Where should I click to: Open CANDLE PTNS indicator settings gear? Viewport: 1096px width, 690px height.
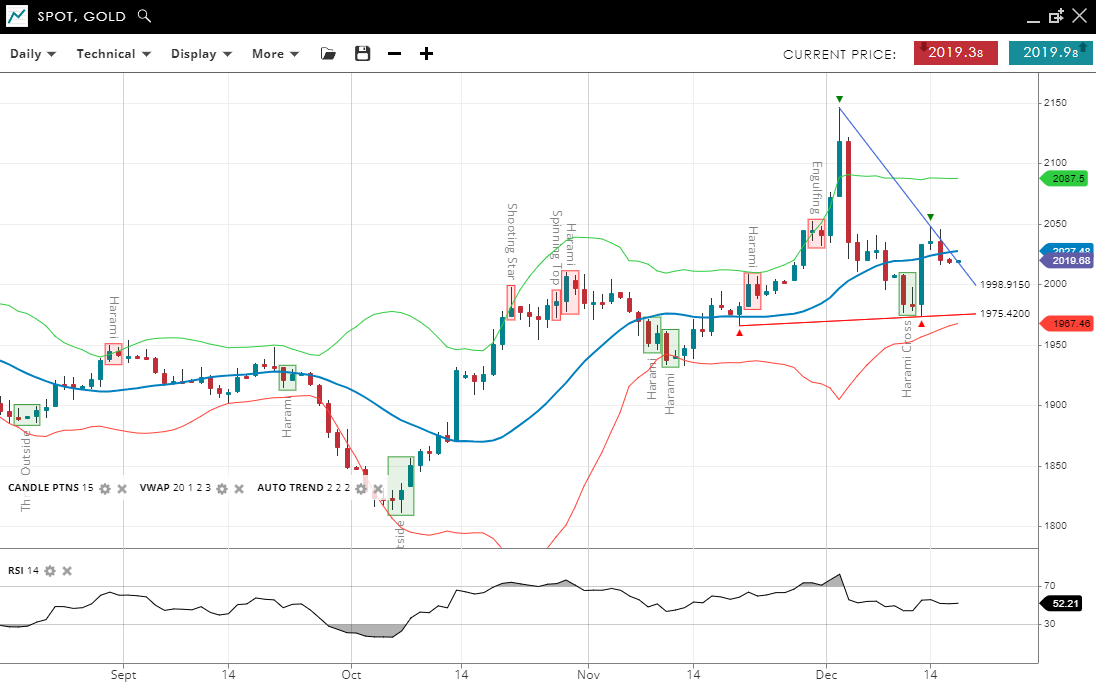(x=105, y=488)
